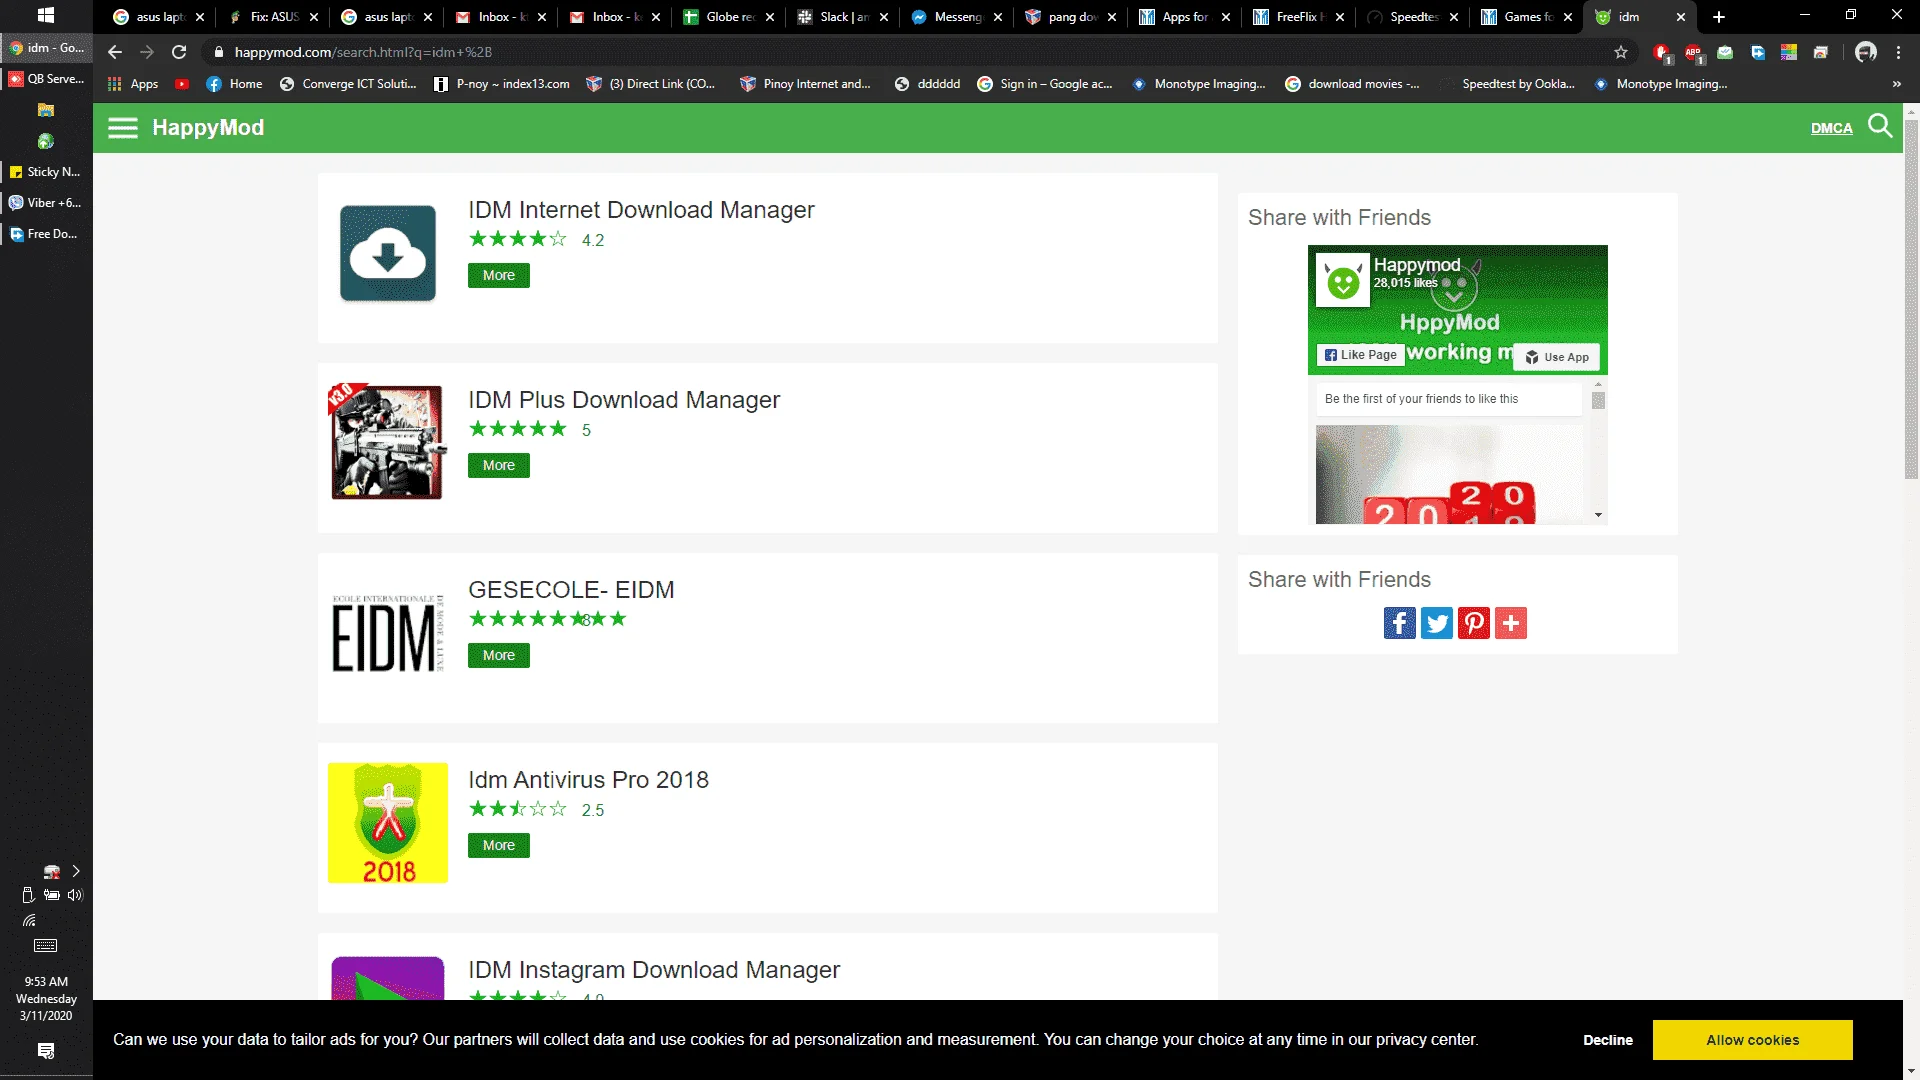This screenshot has width=1920, height=1080.
Task: Open IDM Internet Download Manager title link
Action: click(641, 210)
